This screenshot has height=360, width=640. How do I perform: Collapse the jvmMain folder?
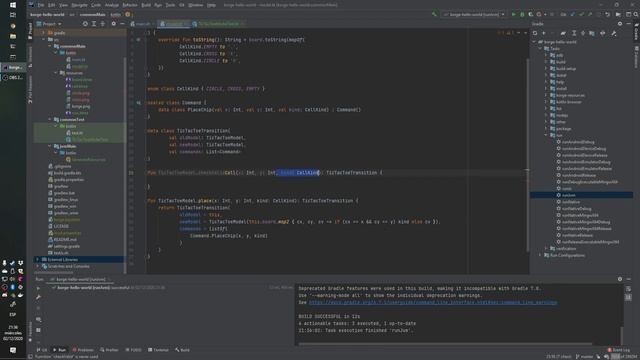pos(50,146)
